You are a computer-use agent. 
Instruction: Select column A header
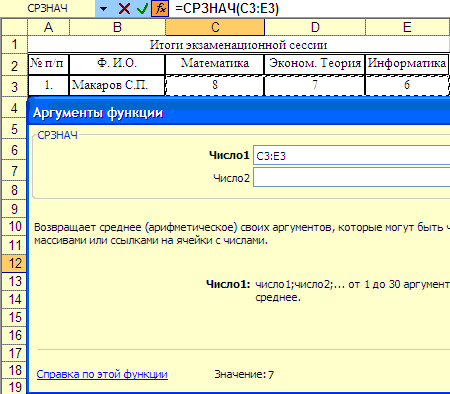pos(49,27)
